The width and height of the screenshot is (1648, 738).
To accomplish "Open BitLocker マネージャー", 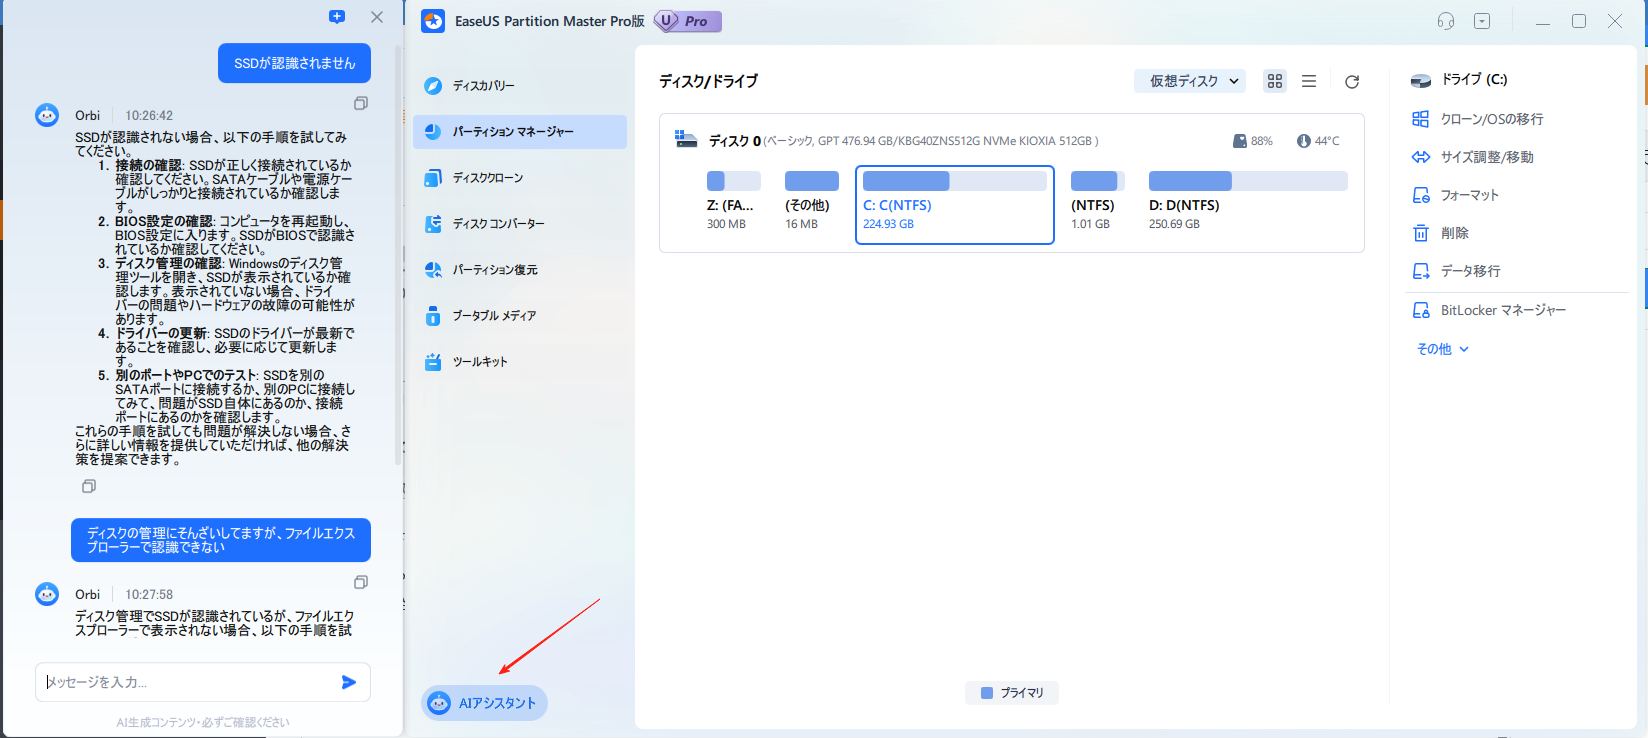I will pos(1502,311).
